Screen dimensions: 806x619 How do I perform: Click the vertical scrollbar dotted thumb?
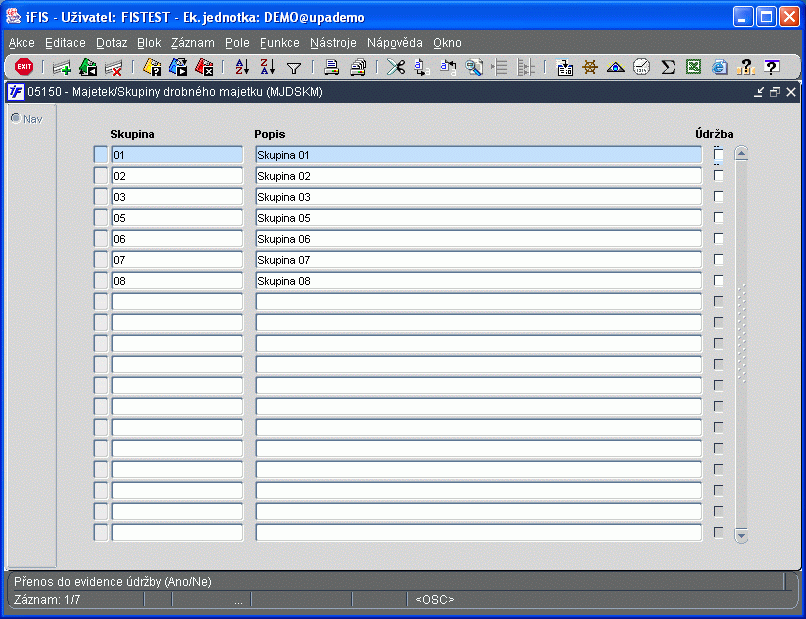click(741, 333)
